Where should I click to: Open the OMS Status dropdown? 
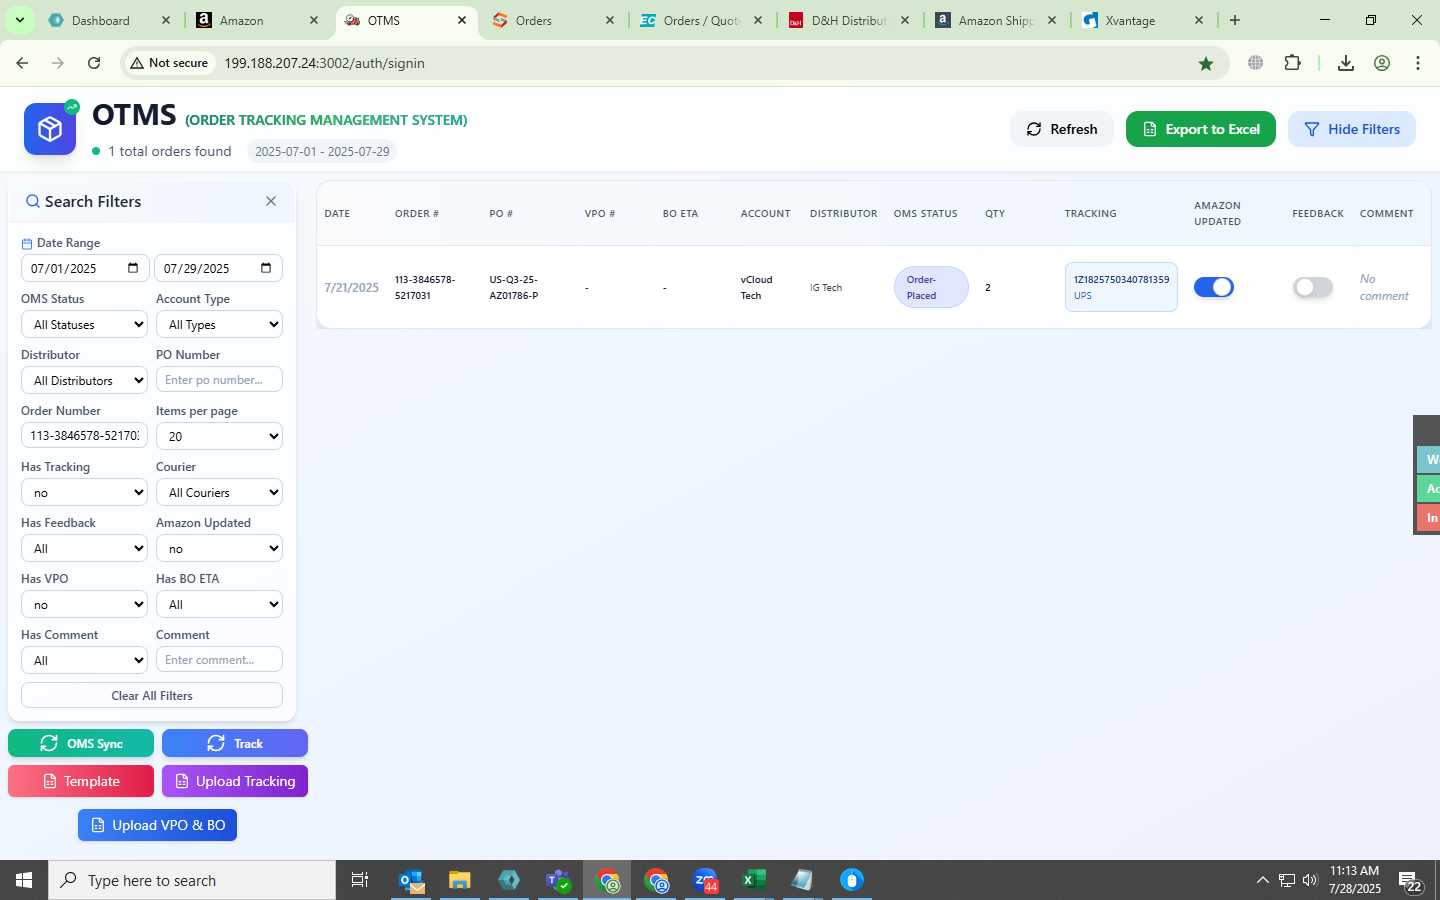tap(84, 324)
